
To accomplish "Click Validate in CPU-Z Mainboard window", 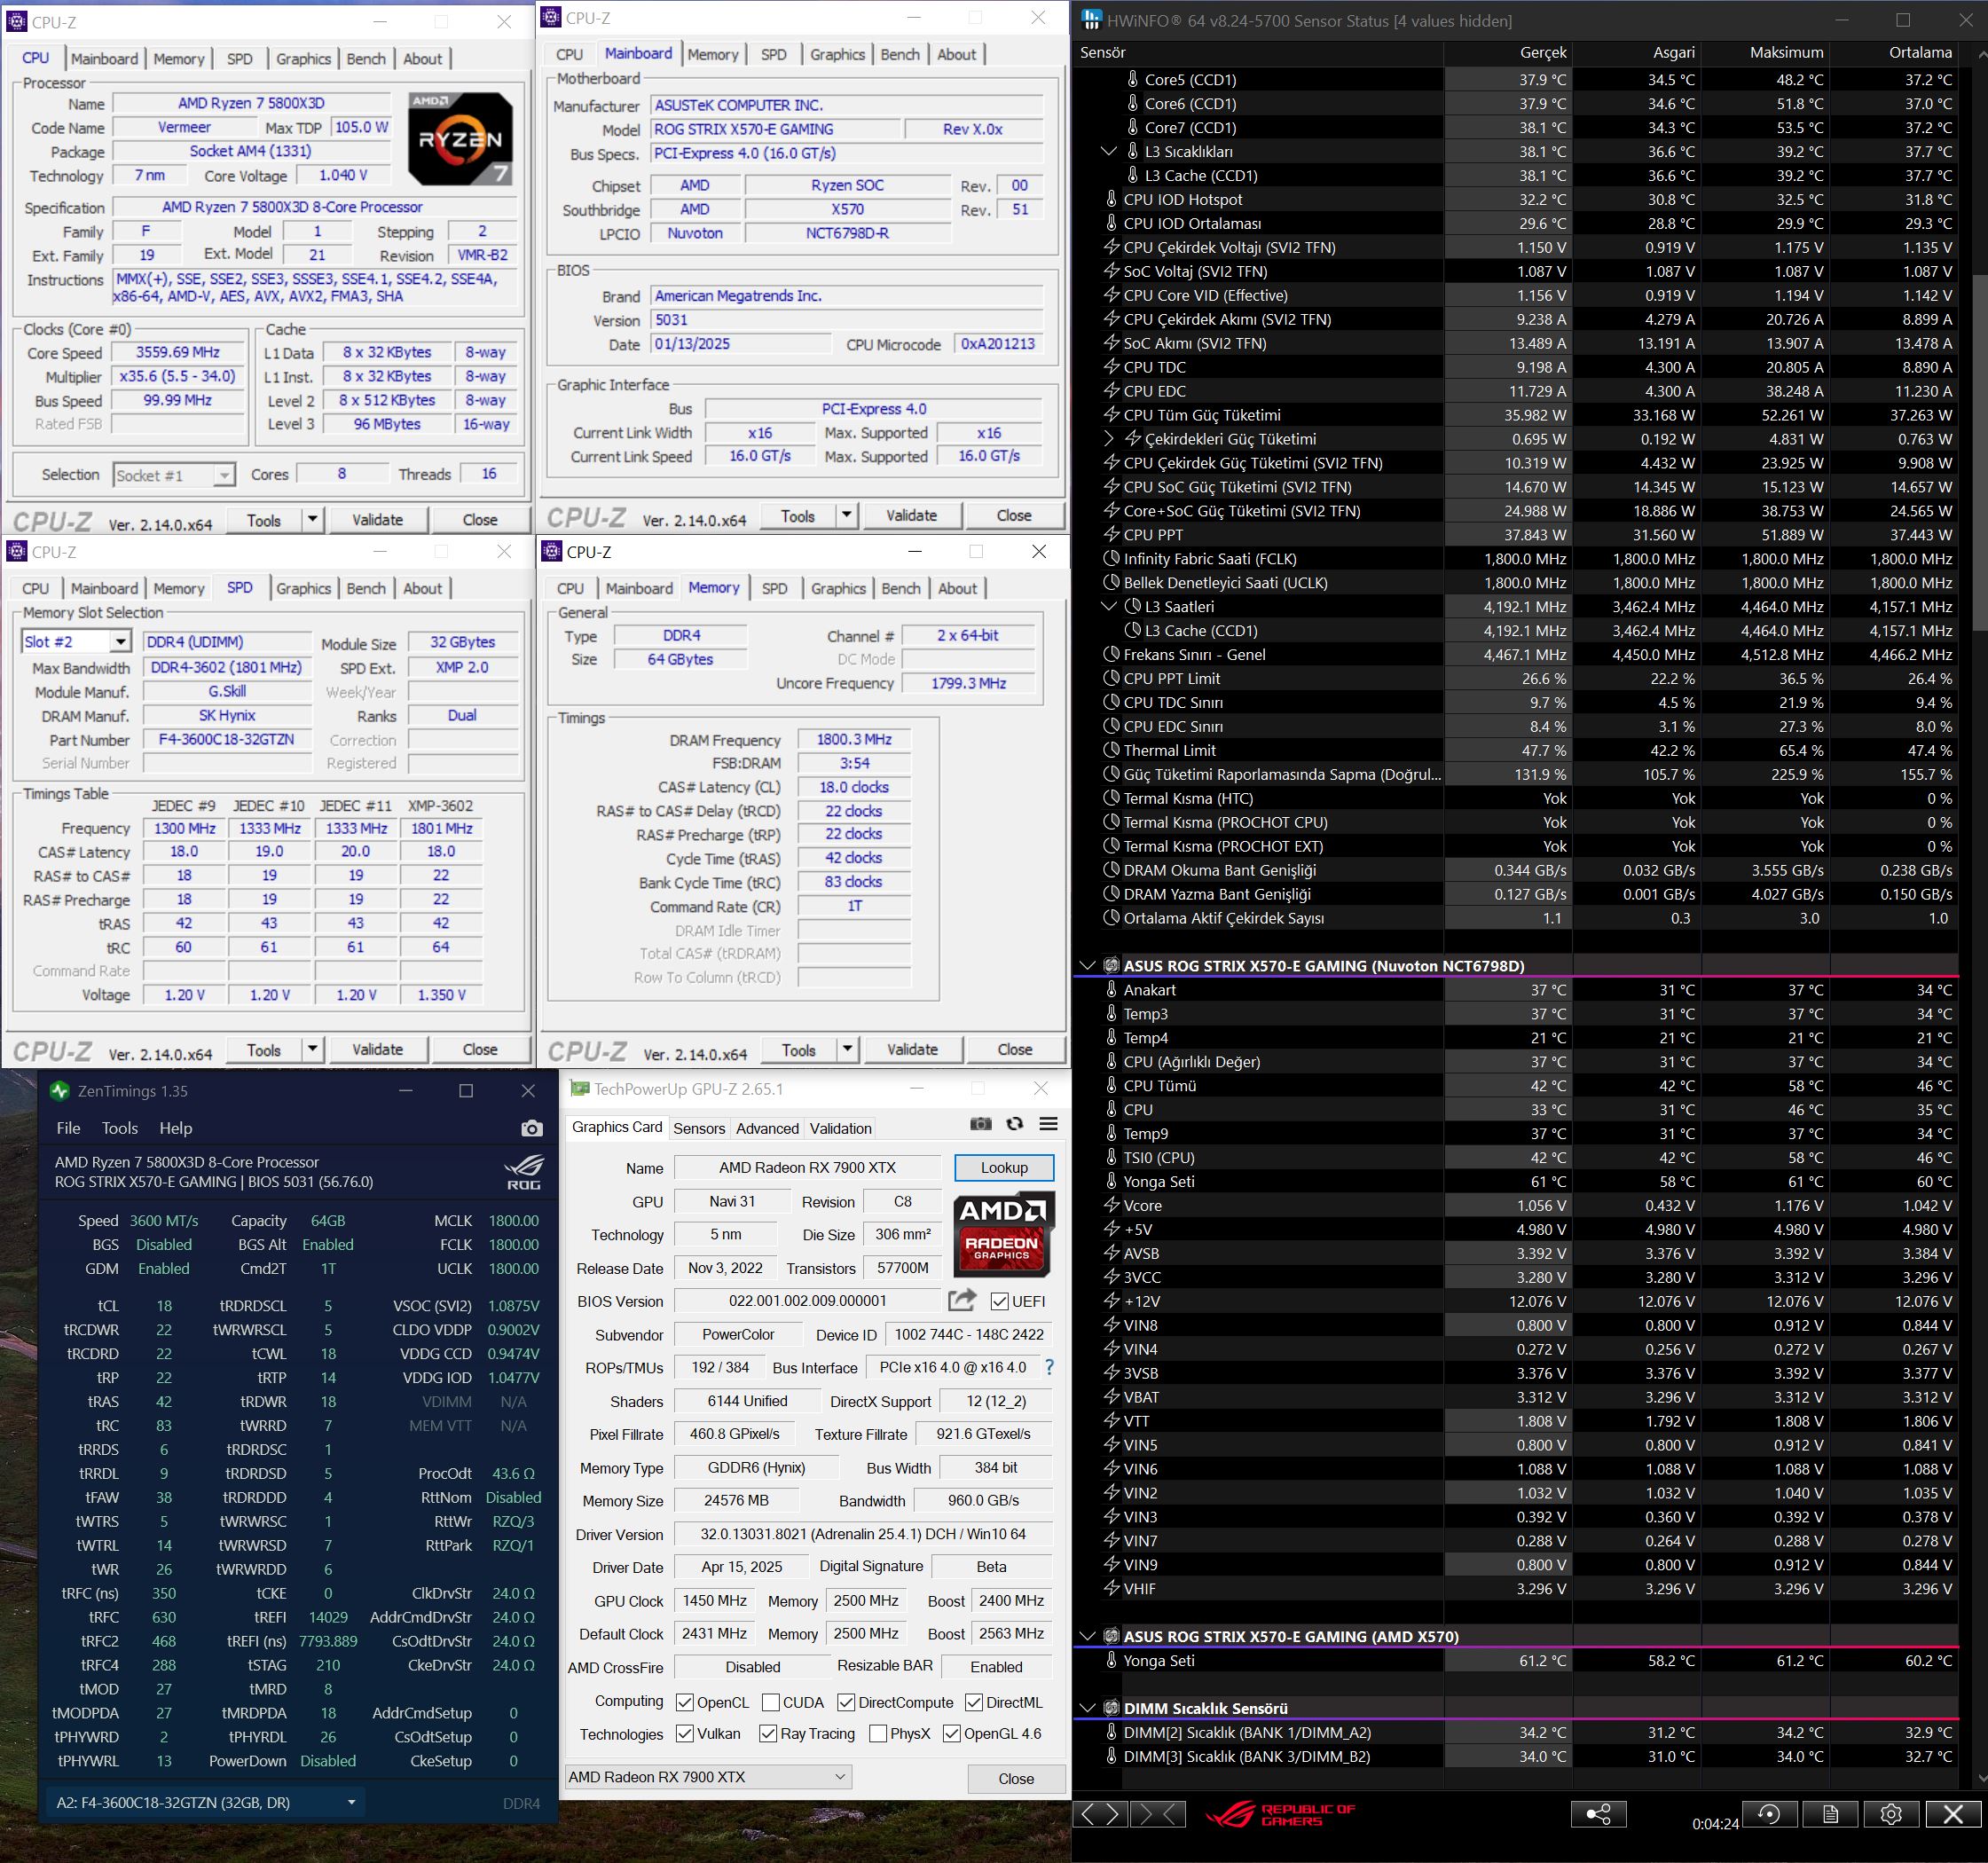I will (911, 516).
